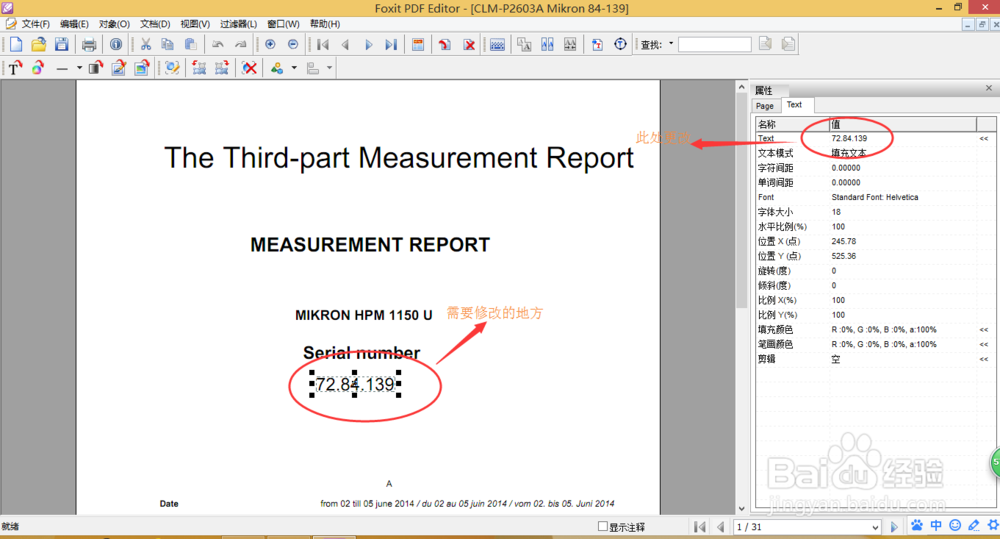Go to next page in top toolbar

click(x=369, y=45)
